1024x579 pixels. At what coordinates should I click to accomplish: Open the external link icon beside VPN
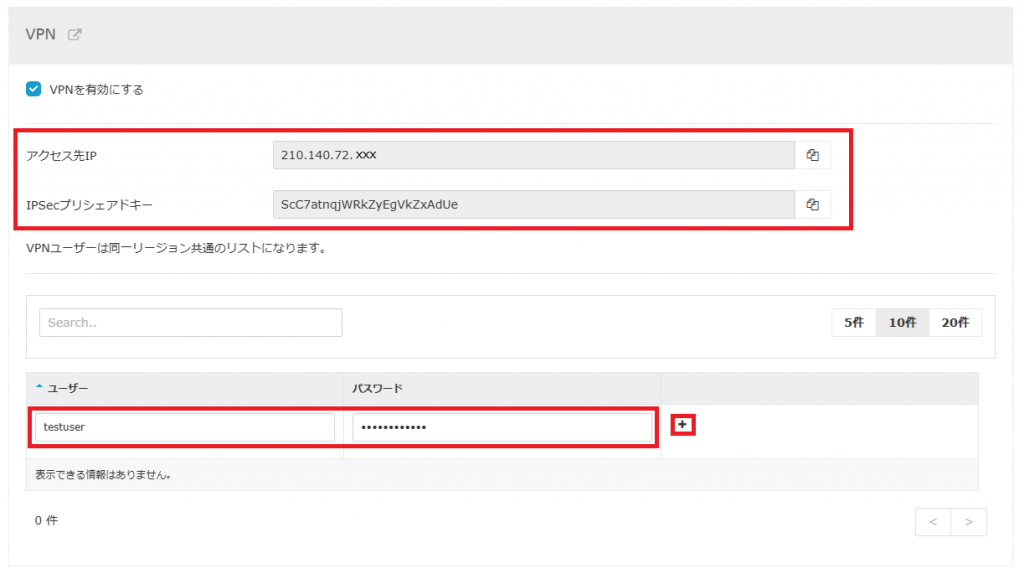pos(74,35)
